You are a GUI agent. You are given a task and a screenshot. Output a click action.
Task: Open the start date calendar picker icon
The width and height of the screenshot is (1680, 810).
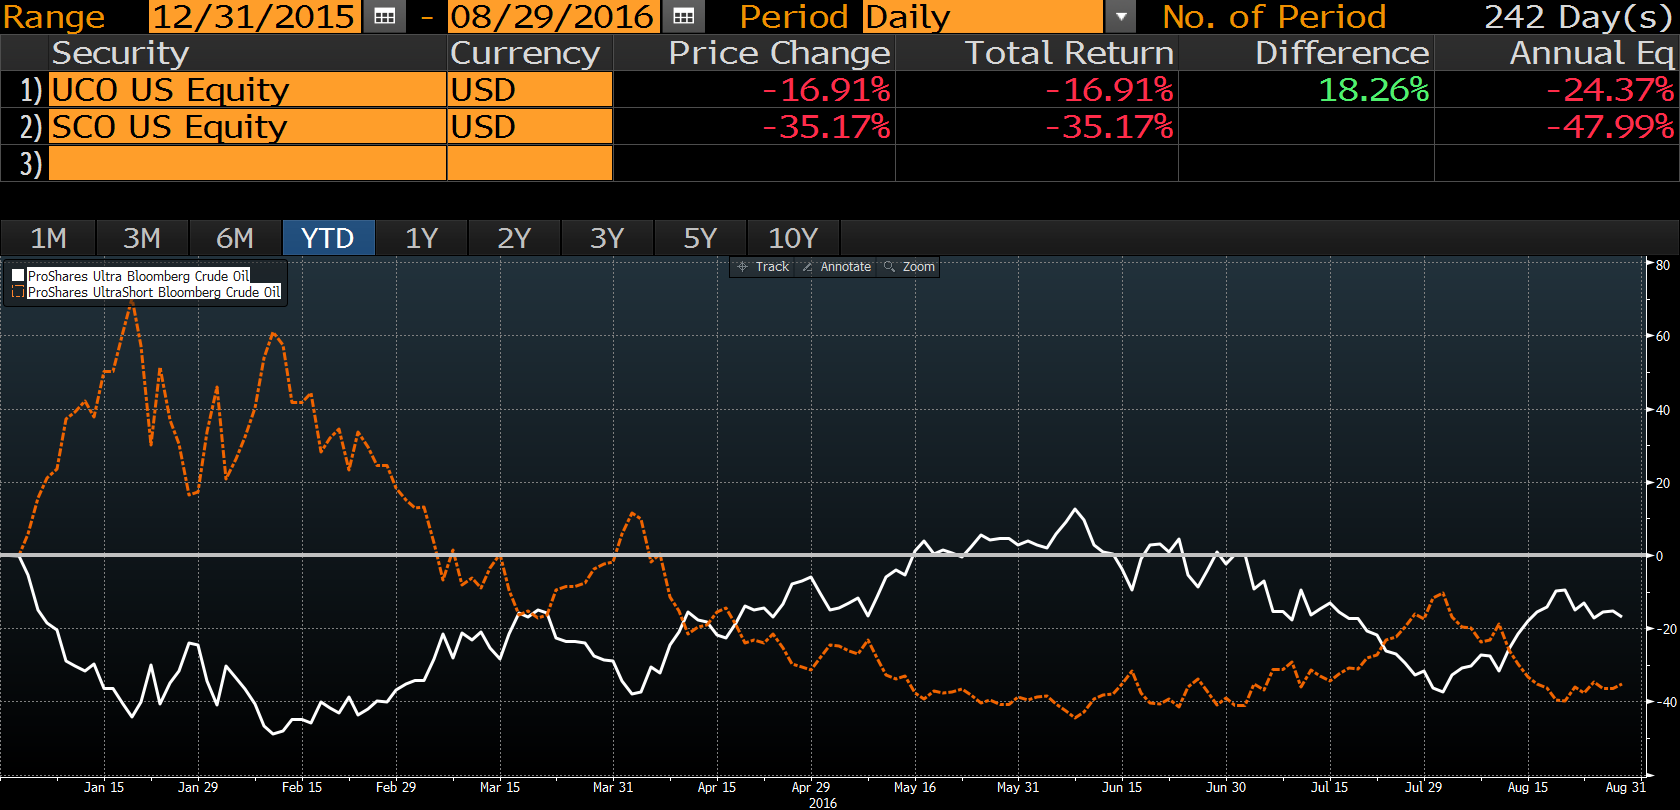[x=384, y=16]
